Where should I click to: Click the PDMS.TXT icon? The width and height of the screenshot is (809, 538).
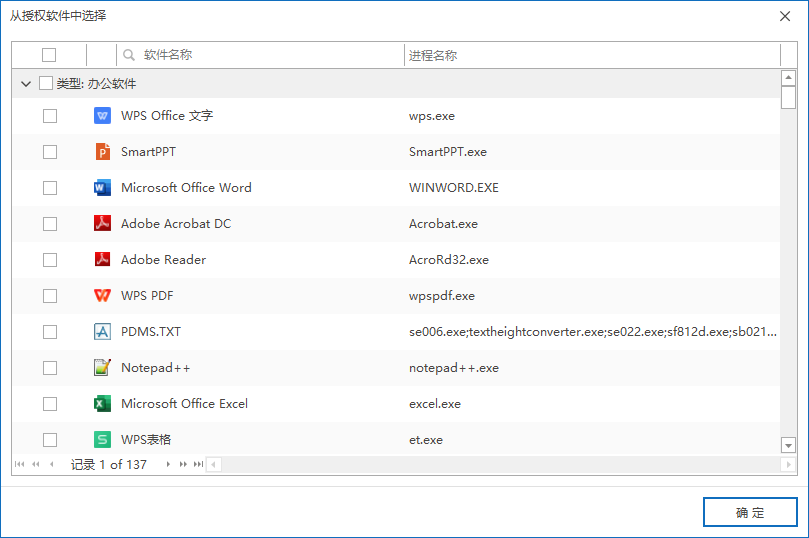coord(102,332)
